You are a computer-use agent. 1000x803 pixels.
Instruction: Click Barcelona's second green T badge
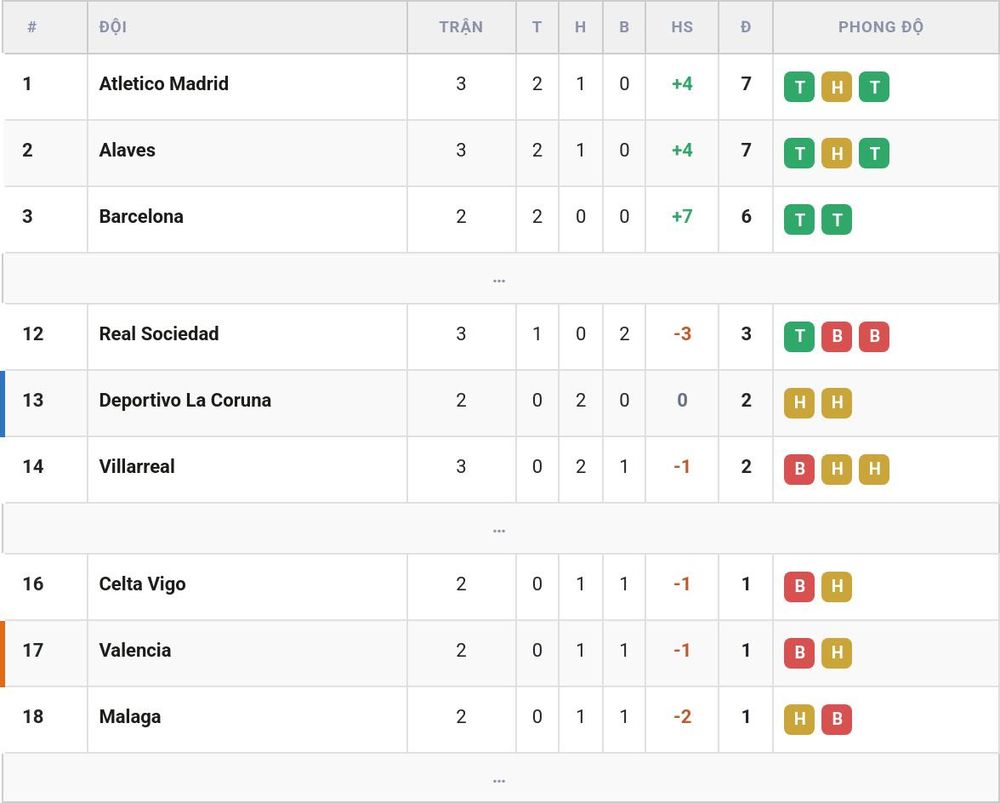click(x=837, y=219)
